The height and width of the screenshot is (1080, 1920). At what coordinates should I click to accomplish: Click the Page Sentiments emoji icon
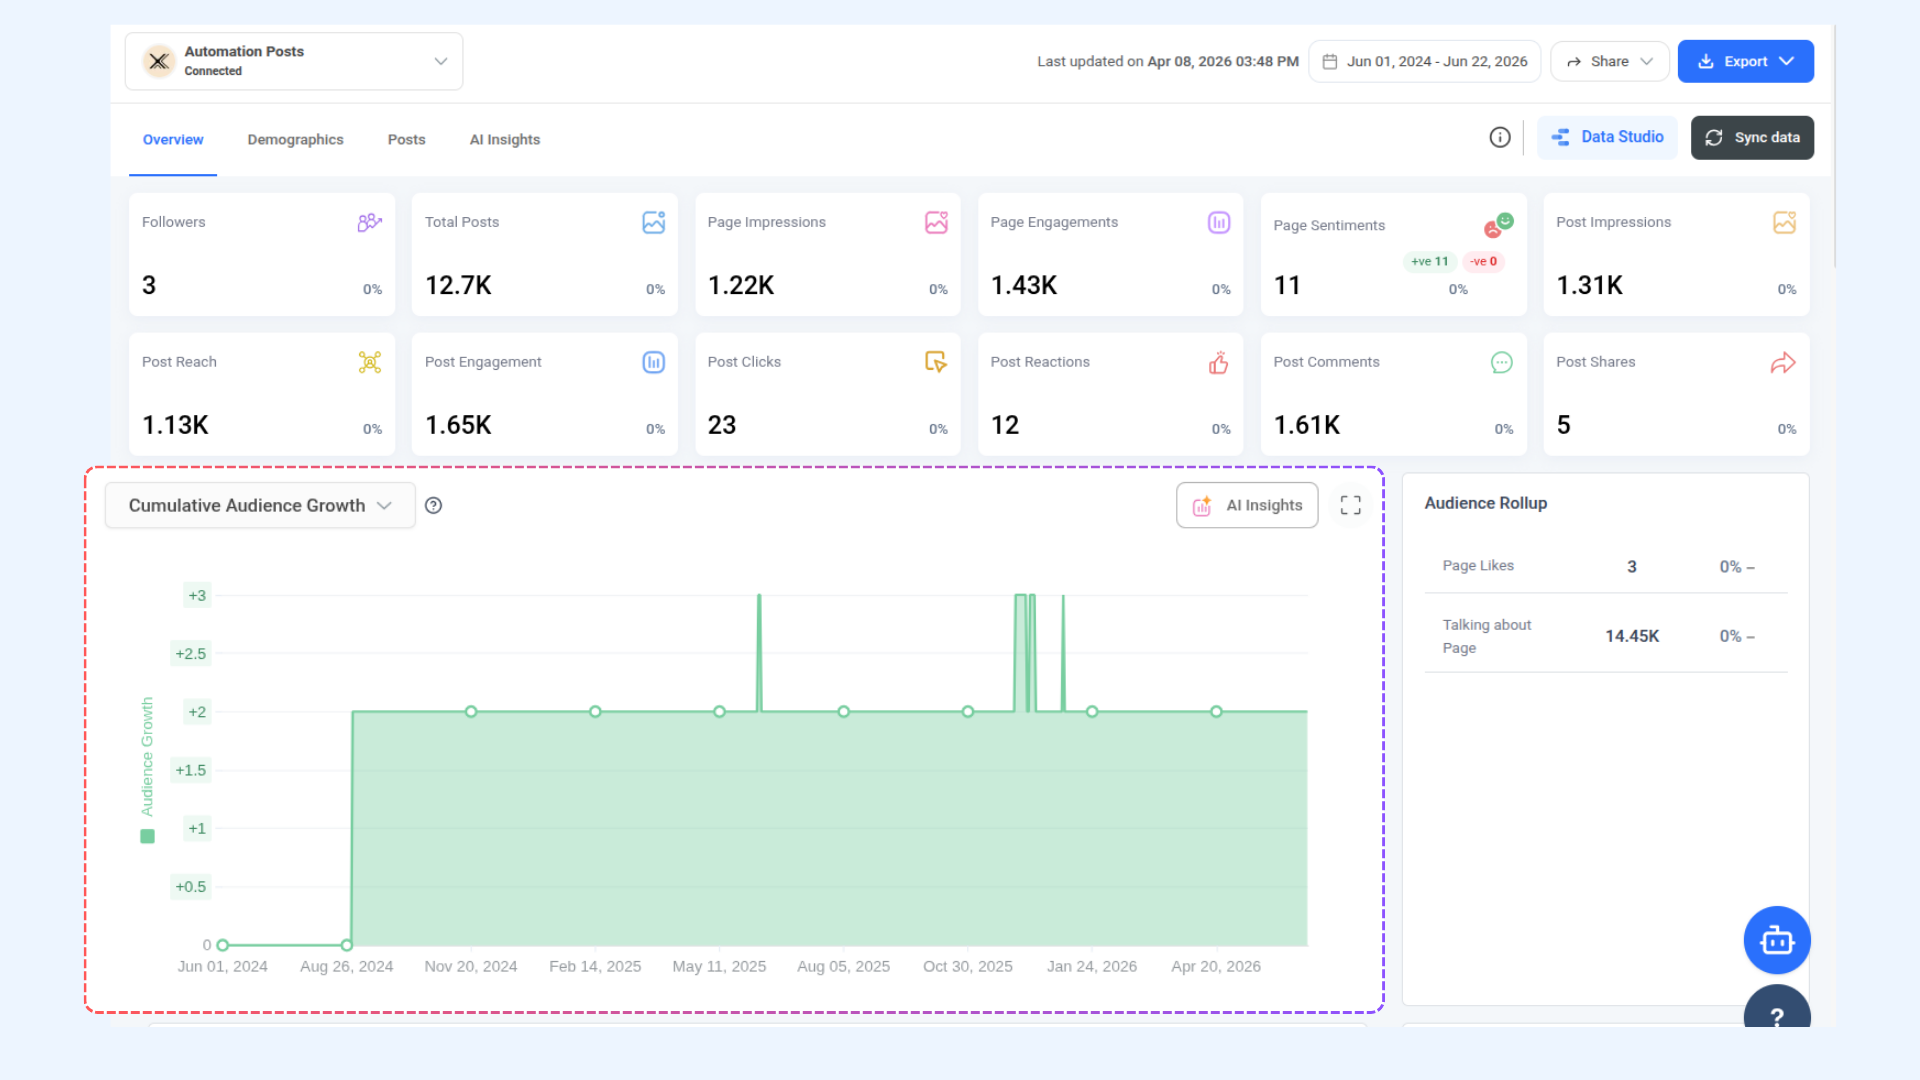(x=1498, y=226)
